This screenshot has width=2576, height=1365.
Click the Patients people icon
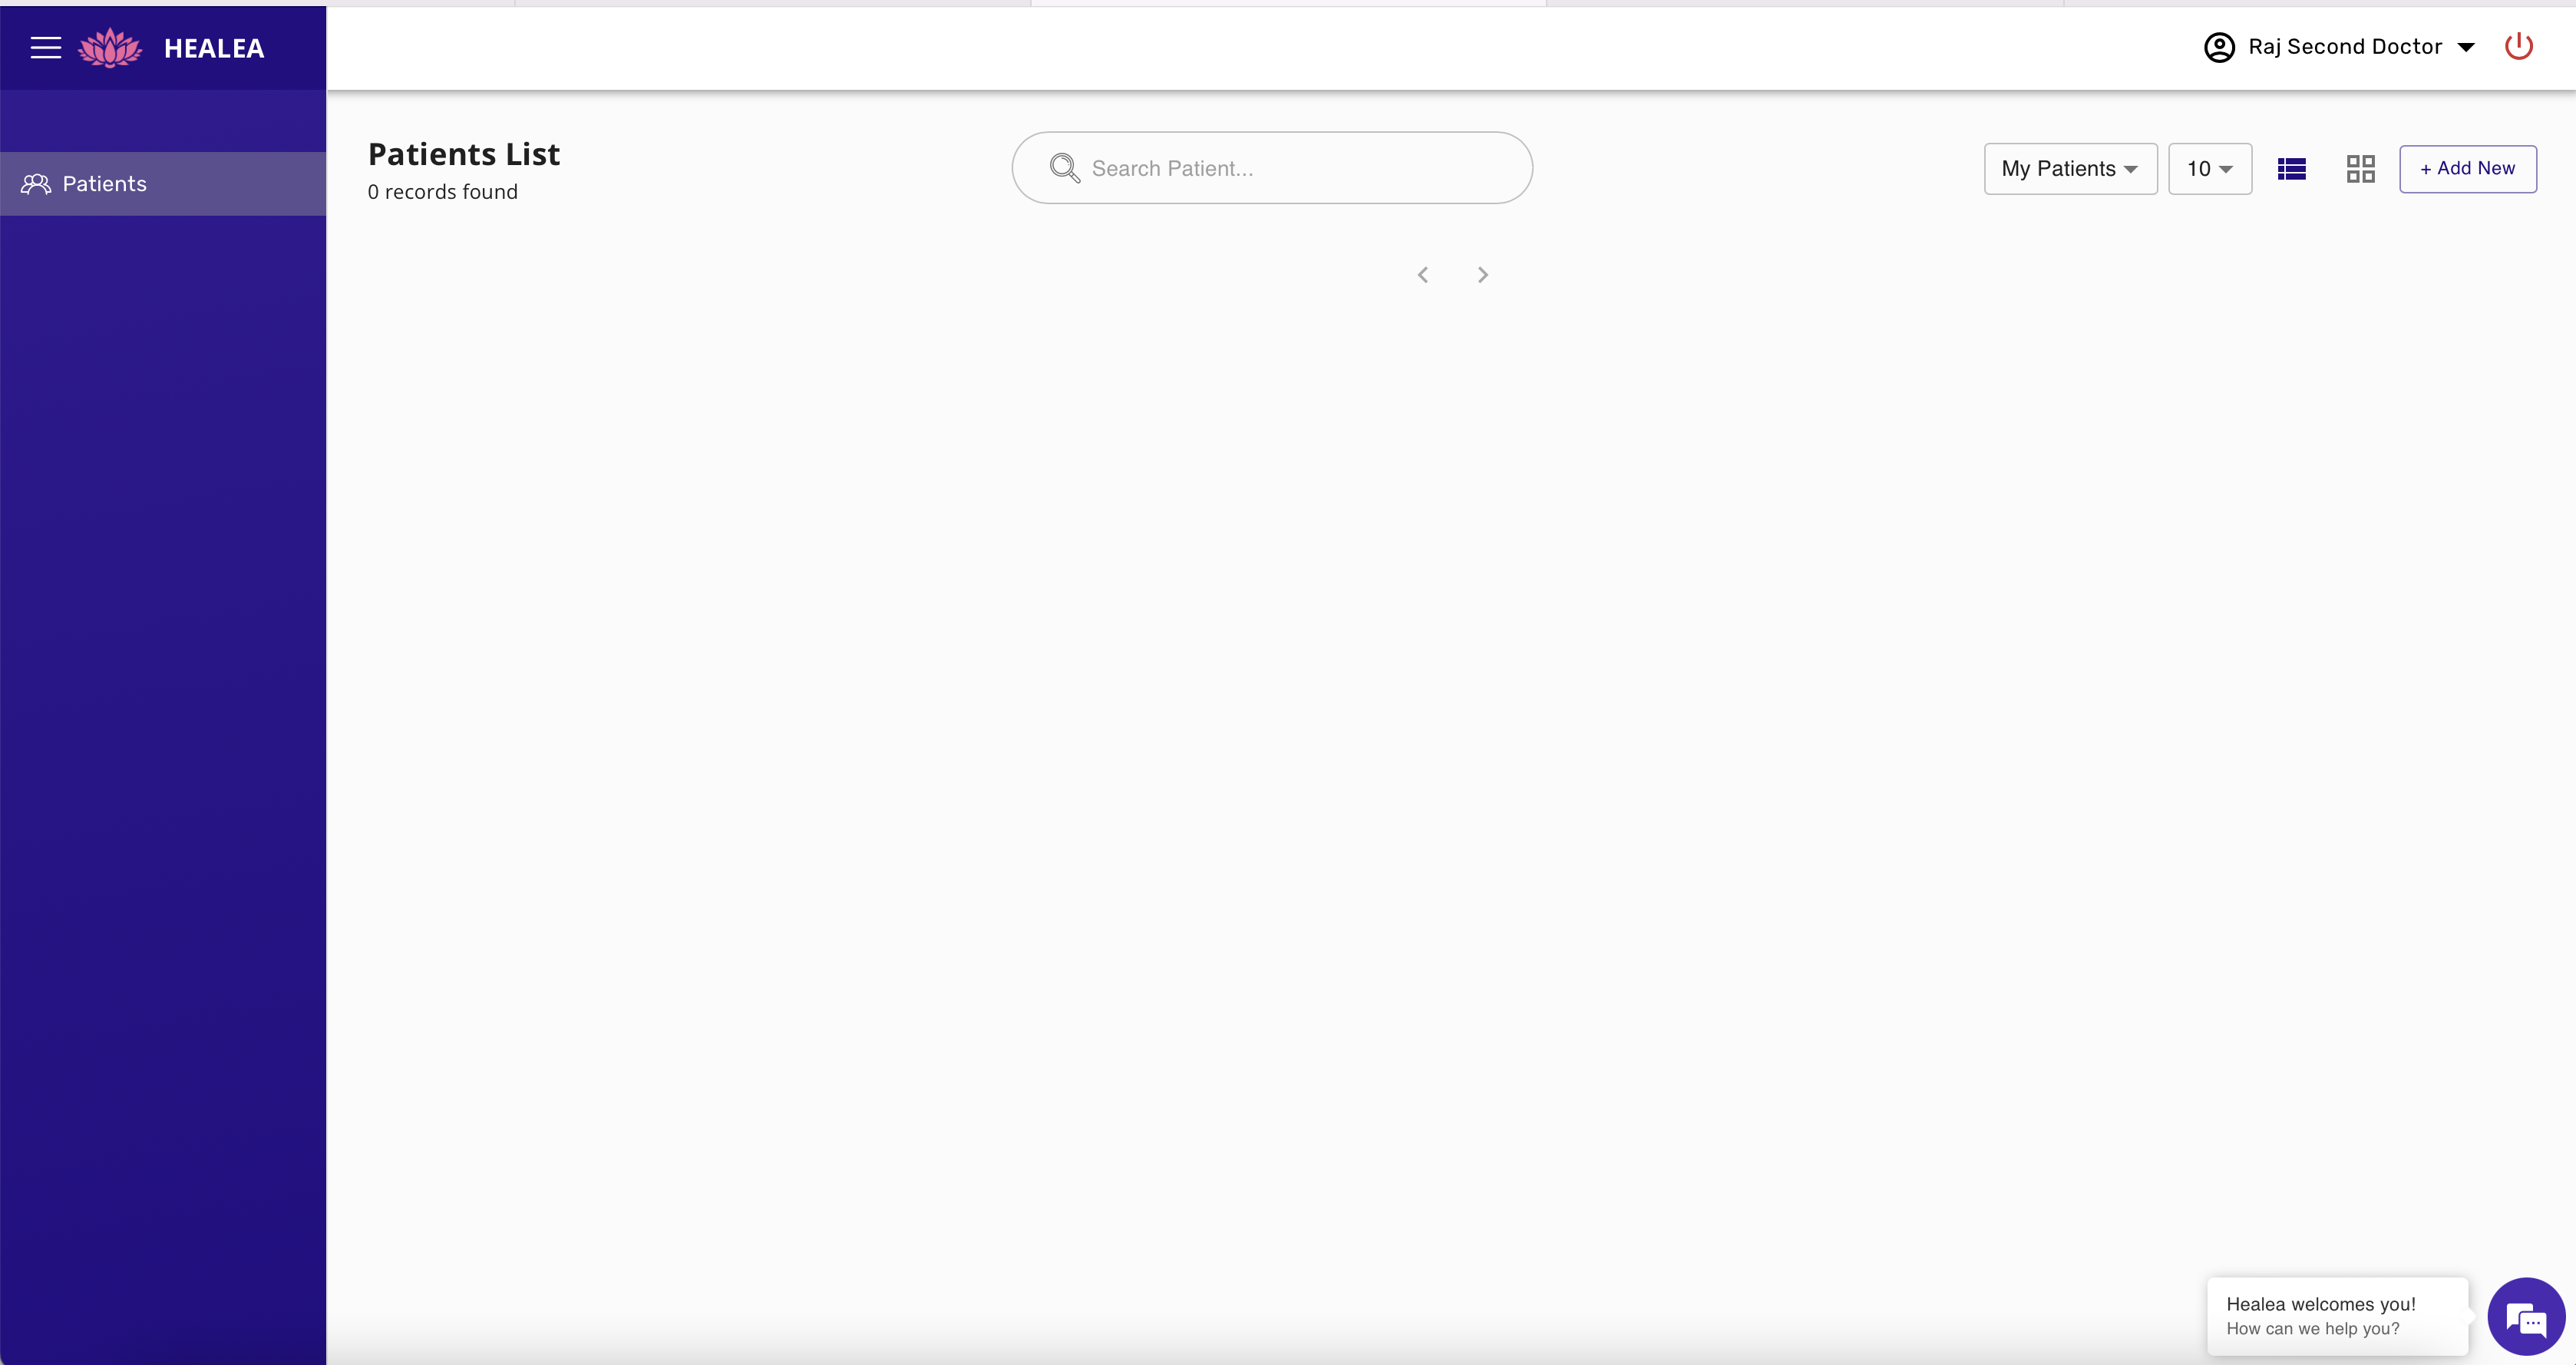pyautogui.click(x=36, y=184)
